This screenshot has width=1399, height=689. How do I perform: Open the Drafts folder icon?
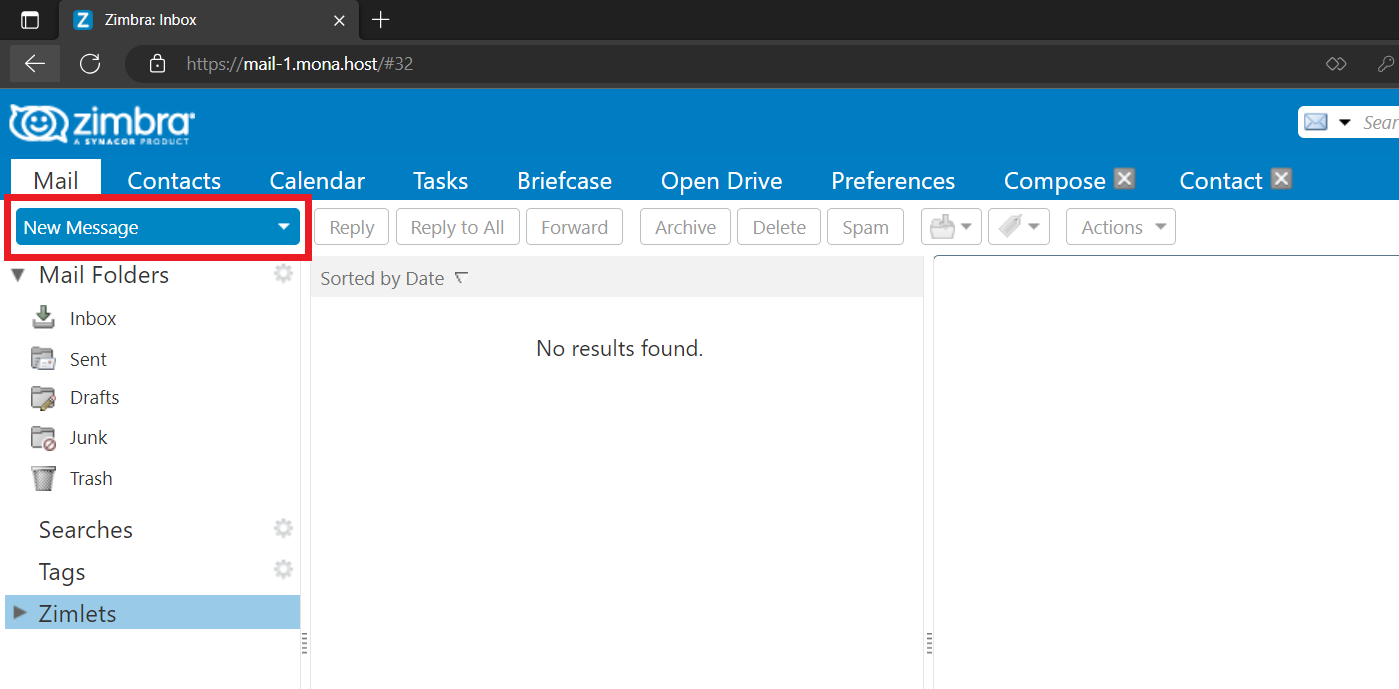(x=43, y=397)
